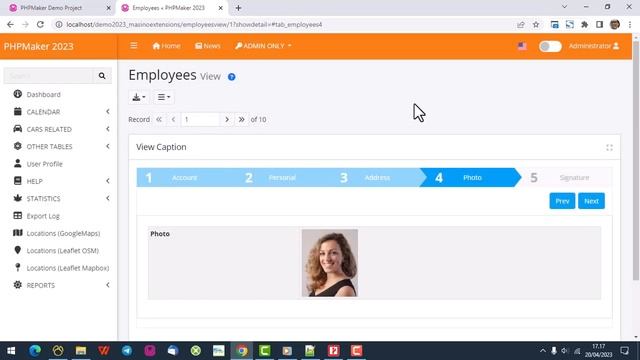Open Telegram from the taskbar

tap(127, 351)
